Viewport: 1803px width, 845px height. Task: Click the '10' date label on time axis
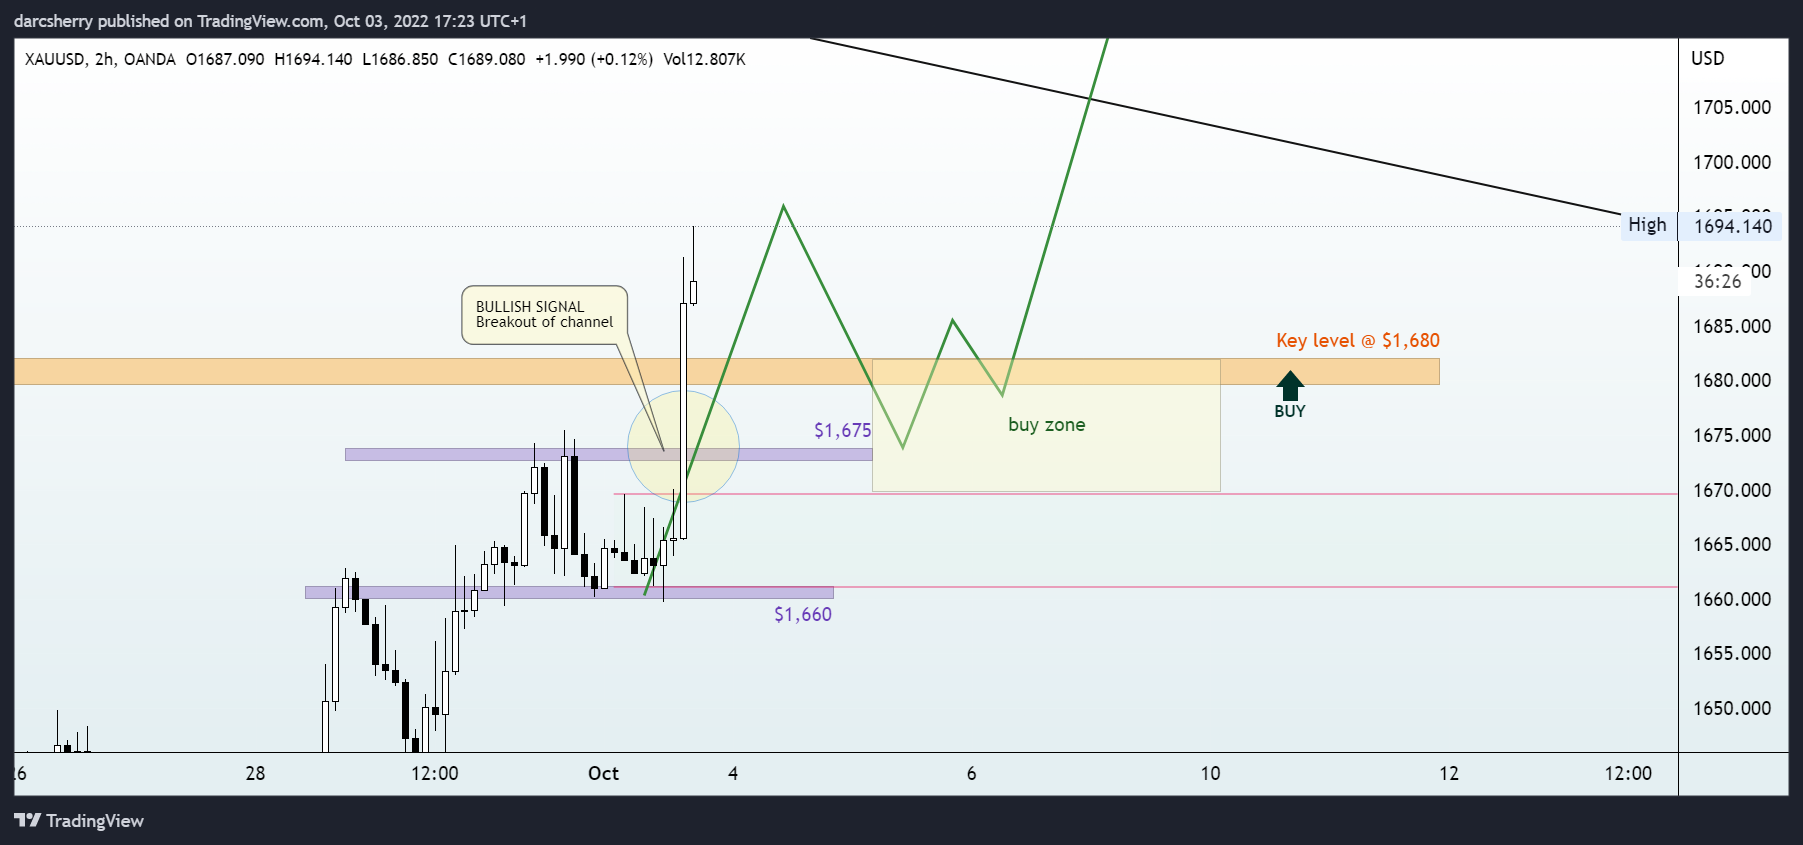click(1210, 773)
